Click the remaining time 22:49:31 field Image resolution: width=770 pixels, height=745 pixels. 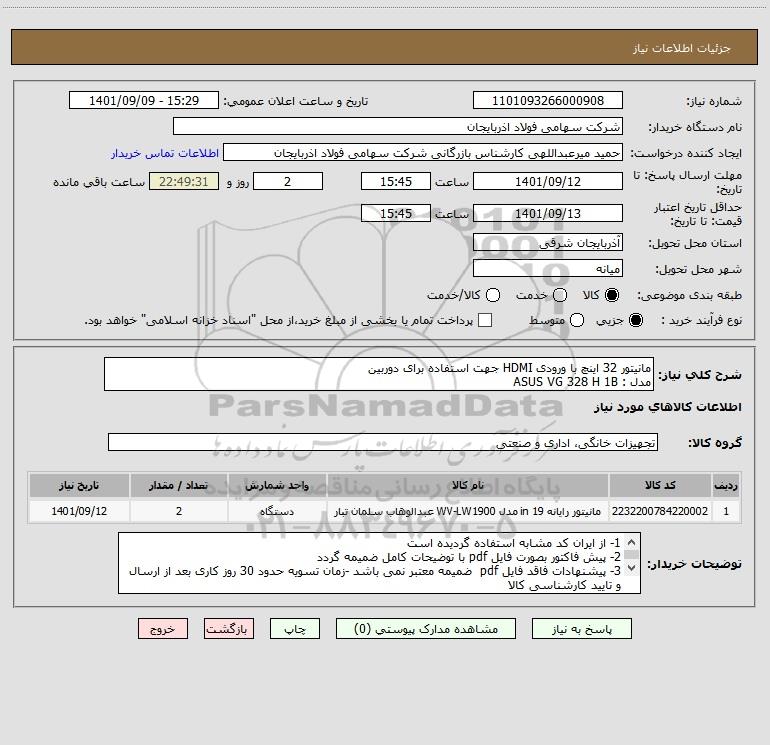click(184, 182)
